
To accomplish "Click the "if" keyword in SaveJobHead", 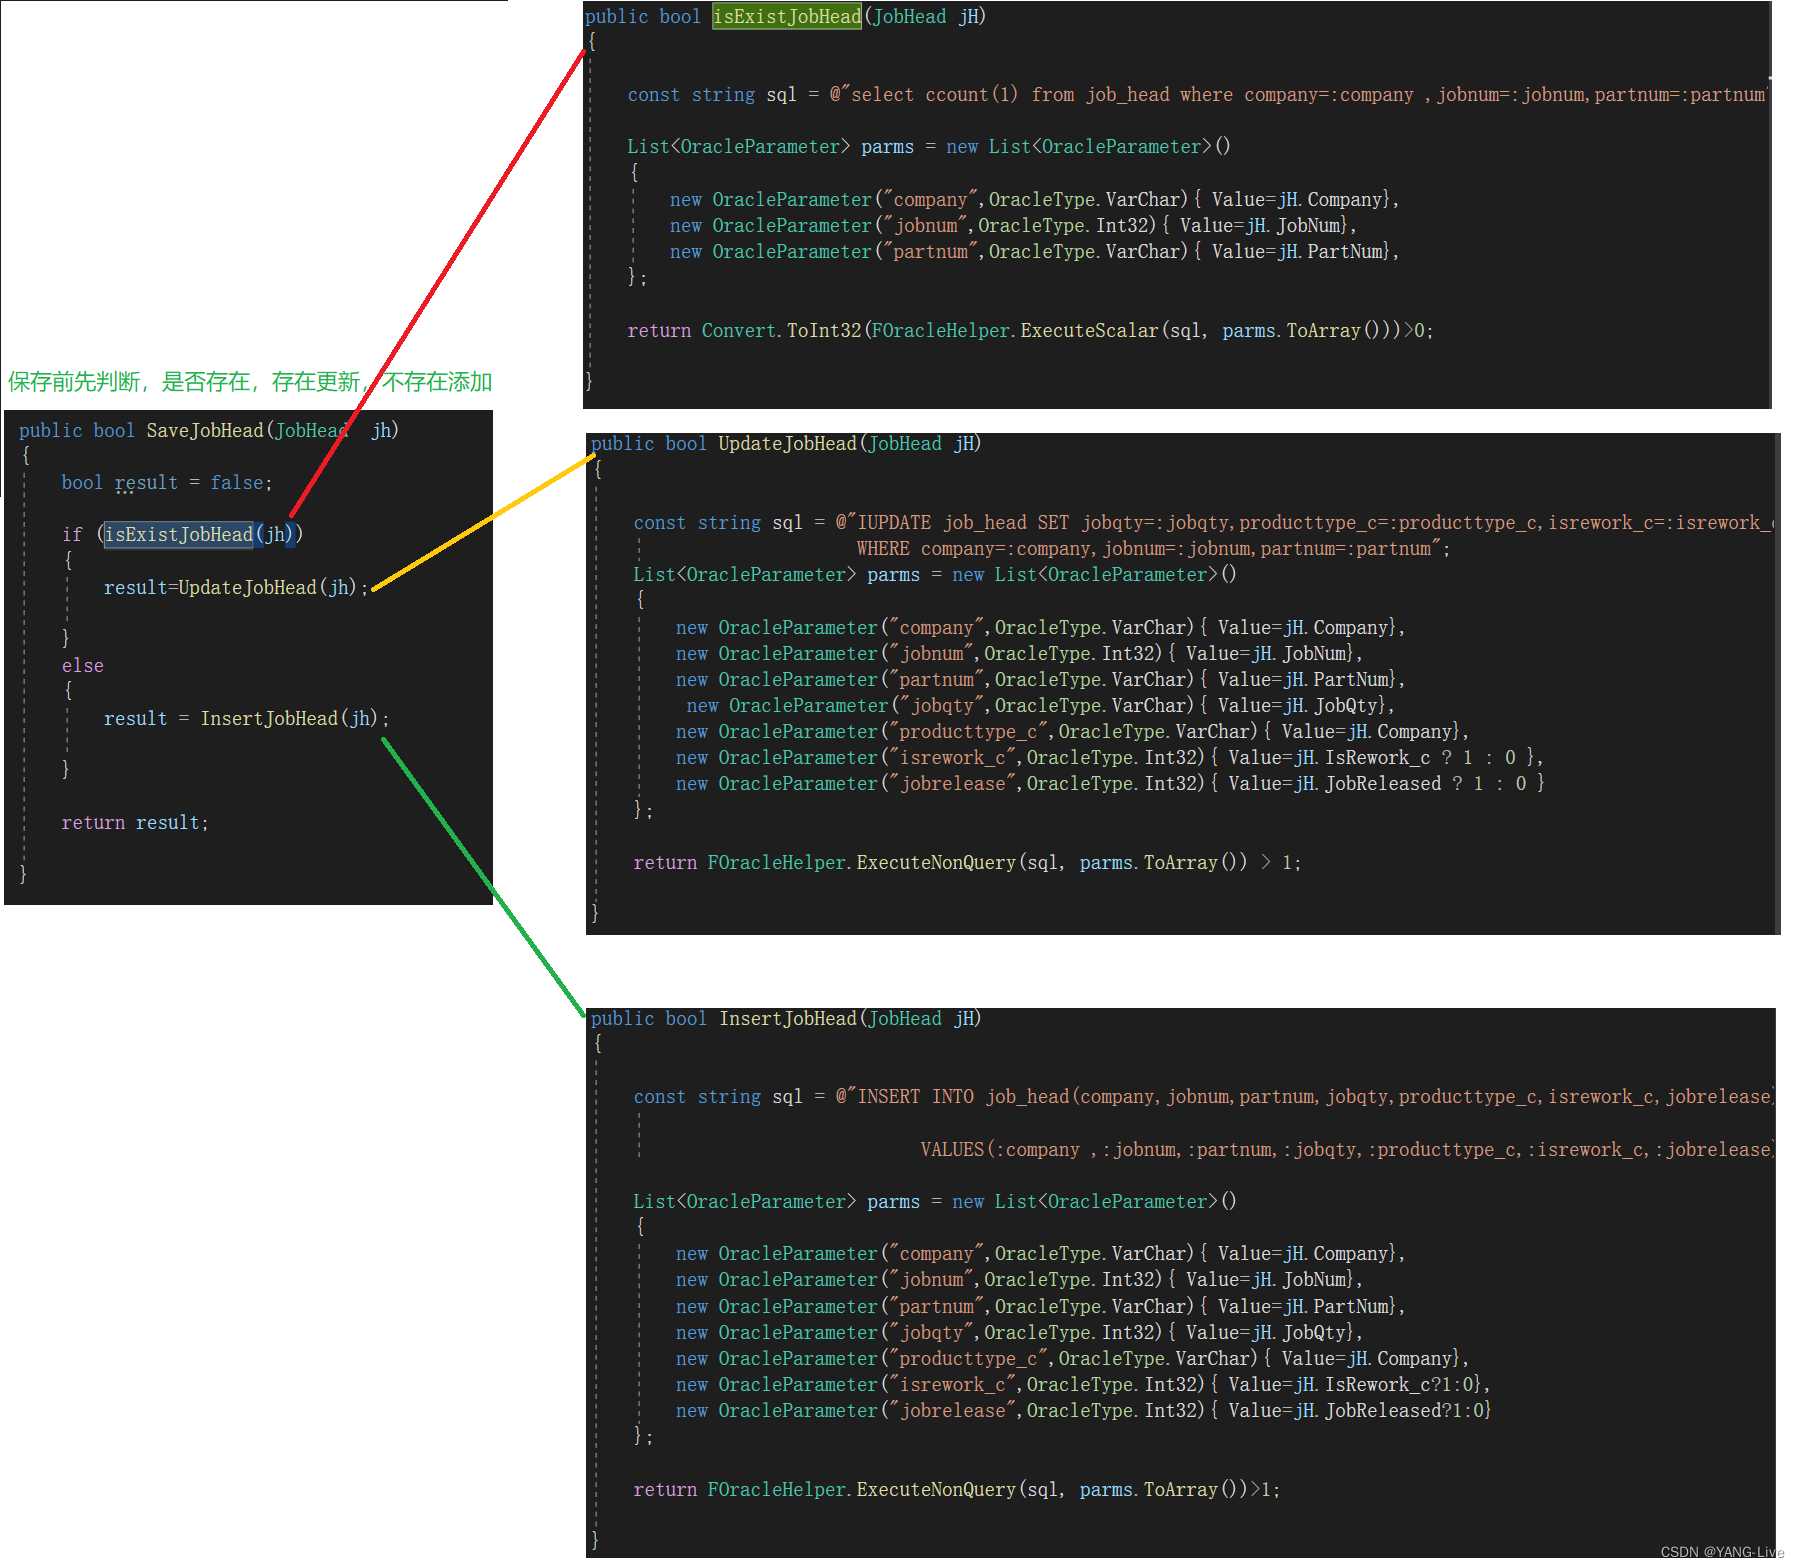I will pyautogui.click(x=72, y=535).
